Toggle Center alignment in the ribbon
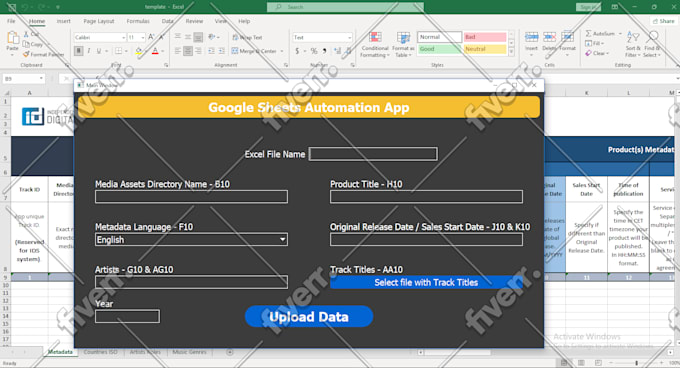The width and height of the screenshot is (680, 368). click(x=188, y=51)
